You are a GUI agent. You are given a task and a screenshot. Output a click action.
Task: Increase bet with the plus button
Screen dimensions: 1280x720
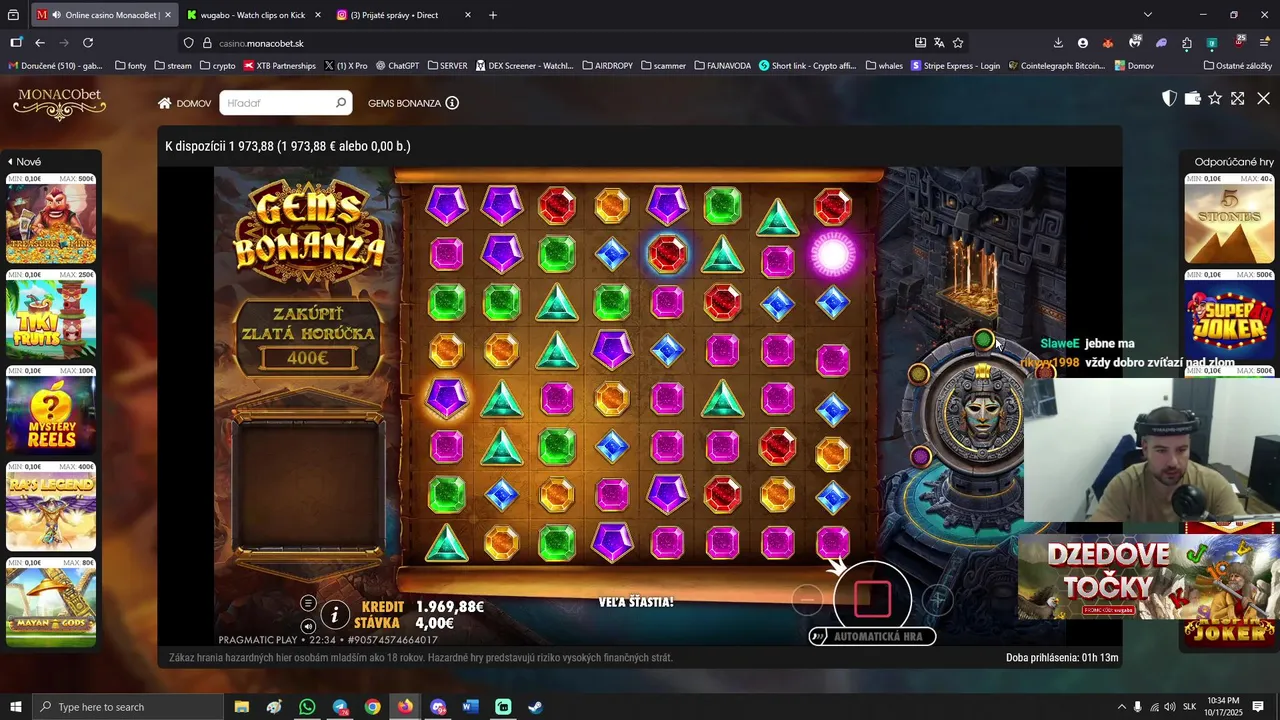[937, 599]
